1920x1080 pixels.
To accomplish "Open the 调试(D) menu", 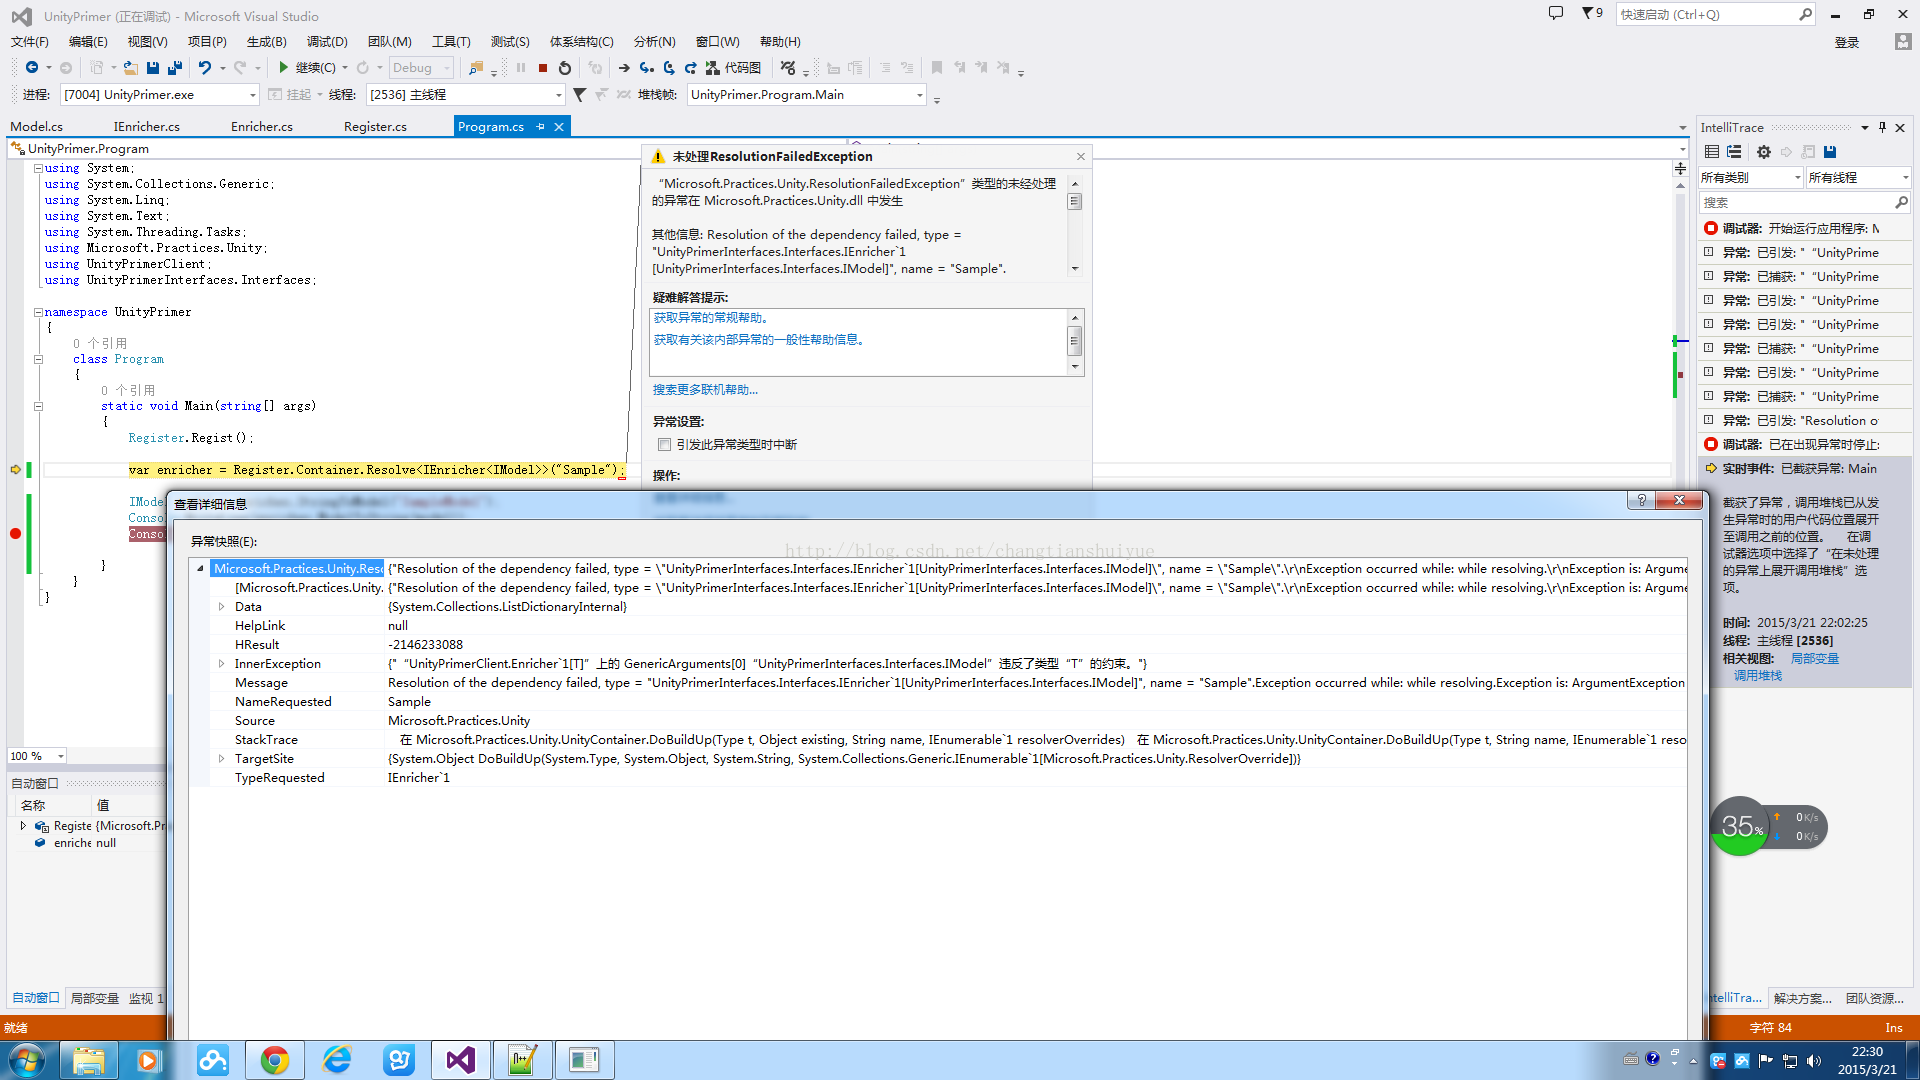I will (x=327, y=41).
